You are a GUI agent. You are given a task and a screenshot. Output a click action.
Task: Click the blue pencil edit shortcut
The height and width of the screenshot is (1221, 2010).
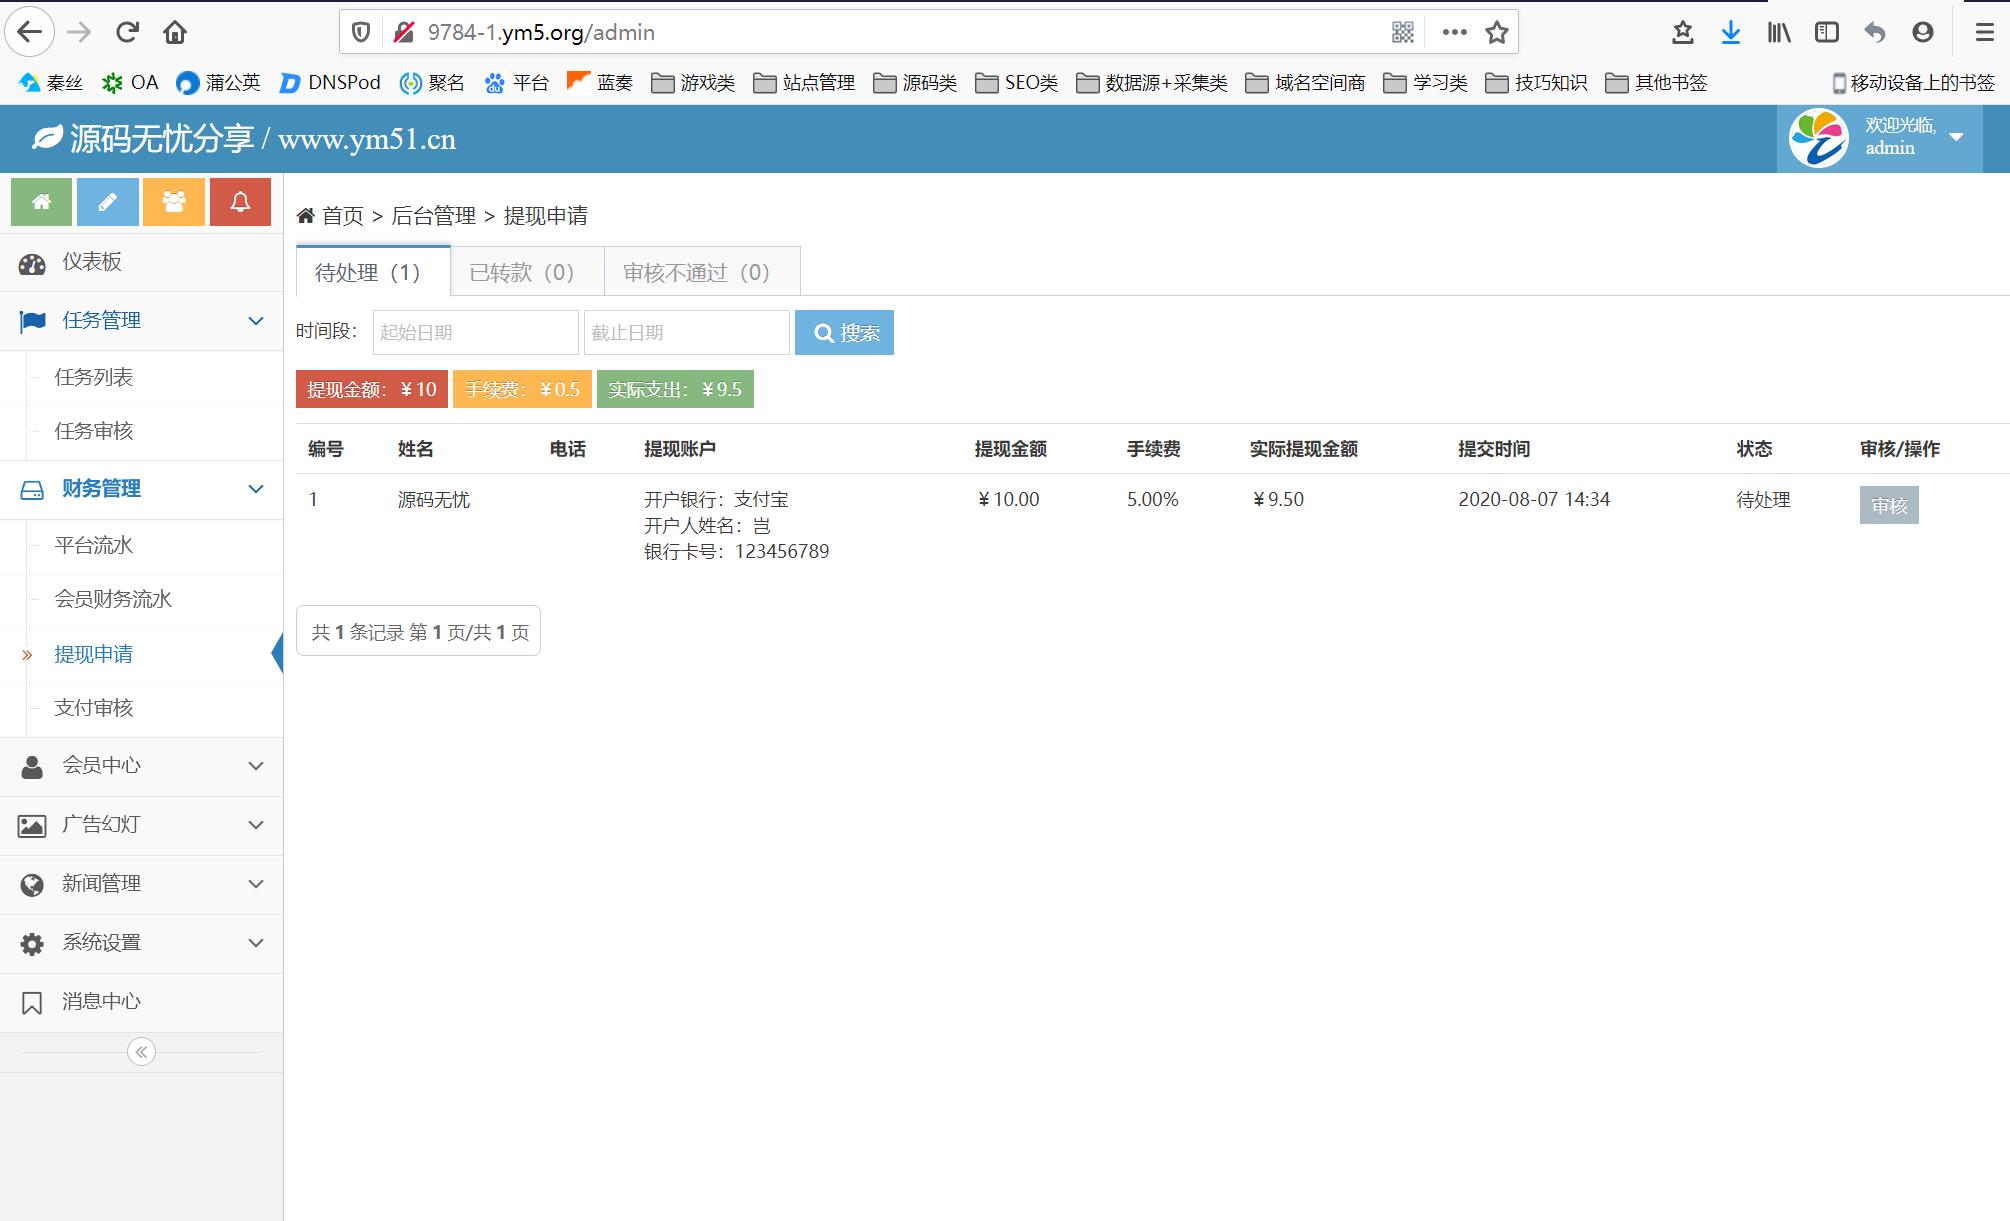(x=107, y=202)
